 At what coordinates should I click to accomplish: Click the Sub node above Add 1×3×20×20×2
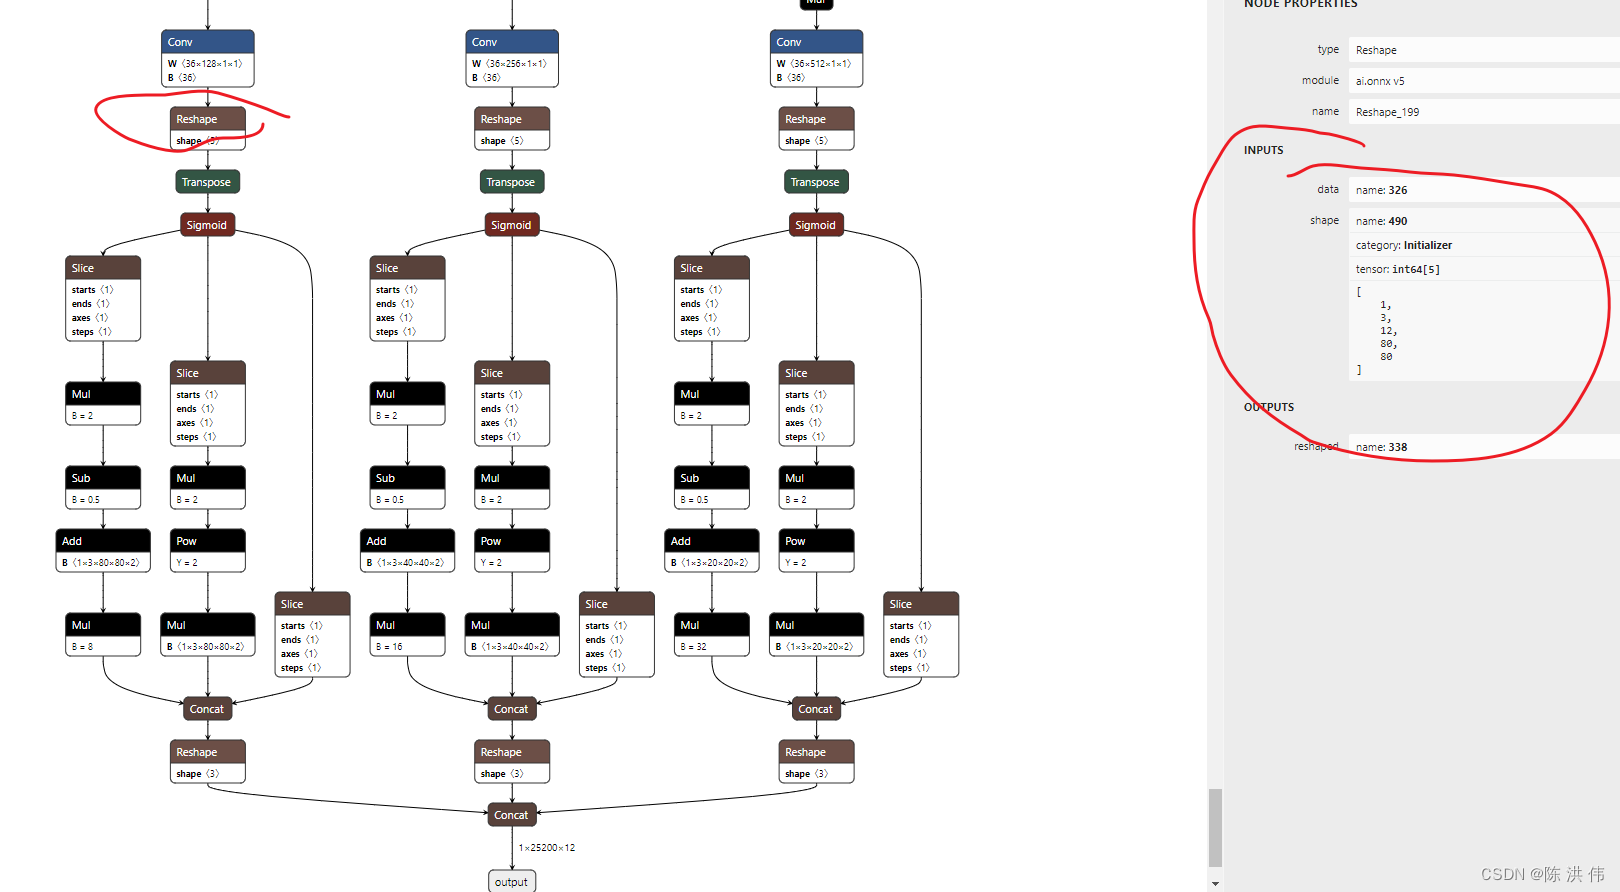[712, 488]
